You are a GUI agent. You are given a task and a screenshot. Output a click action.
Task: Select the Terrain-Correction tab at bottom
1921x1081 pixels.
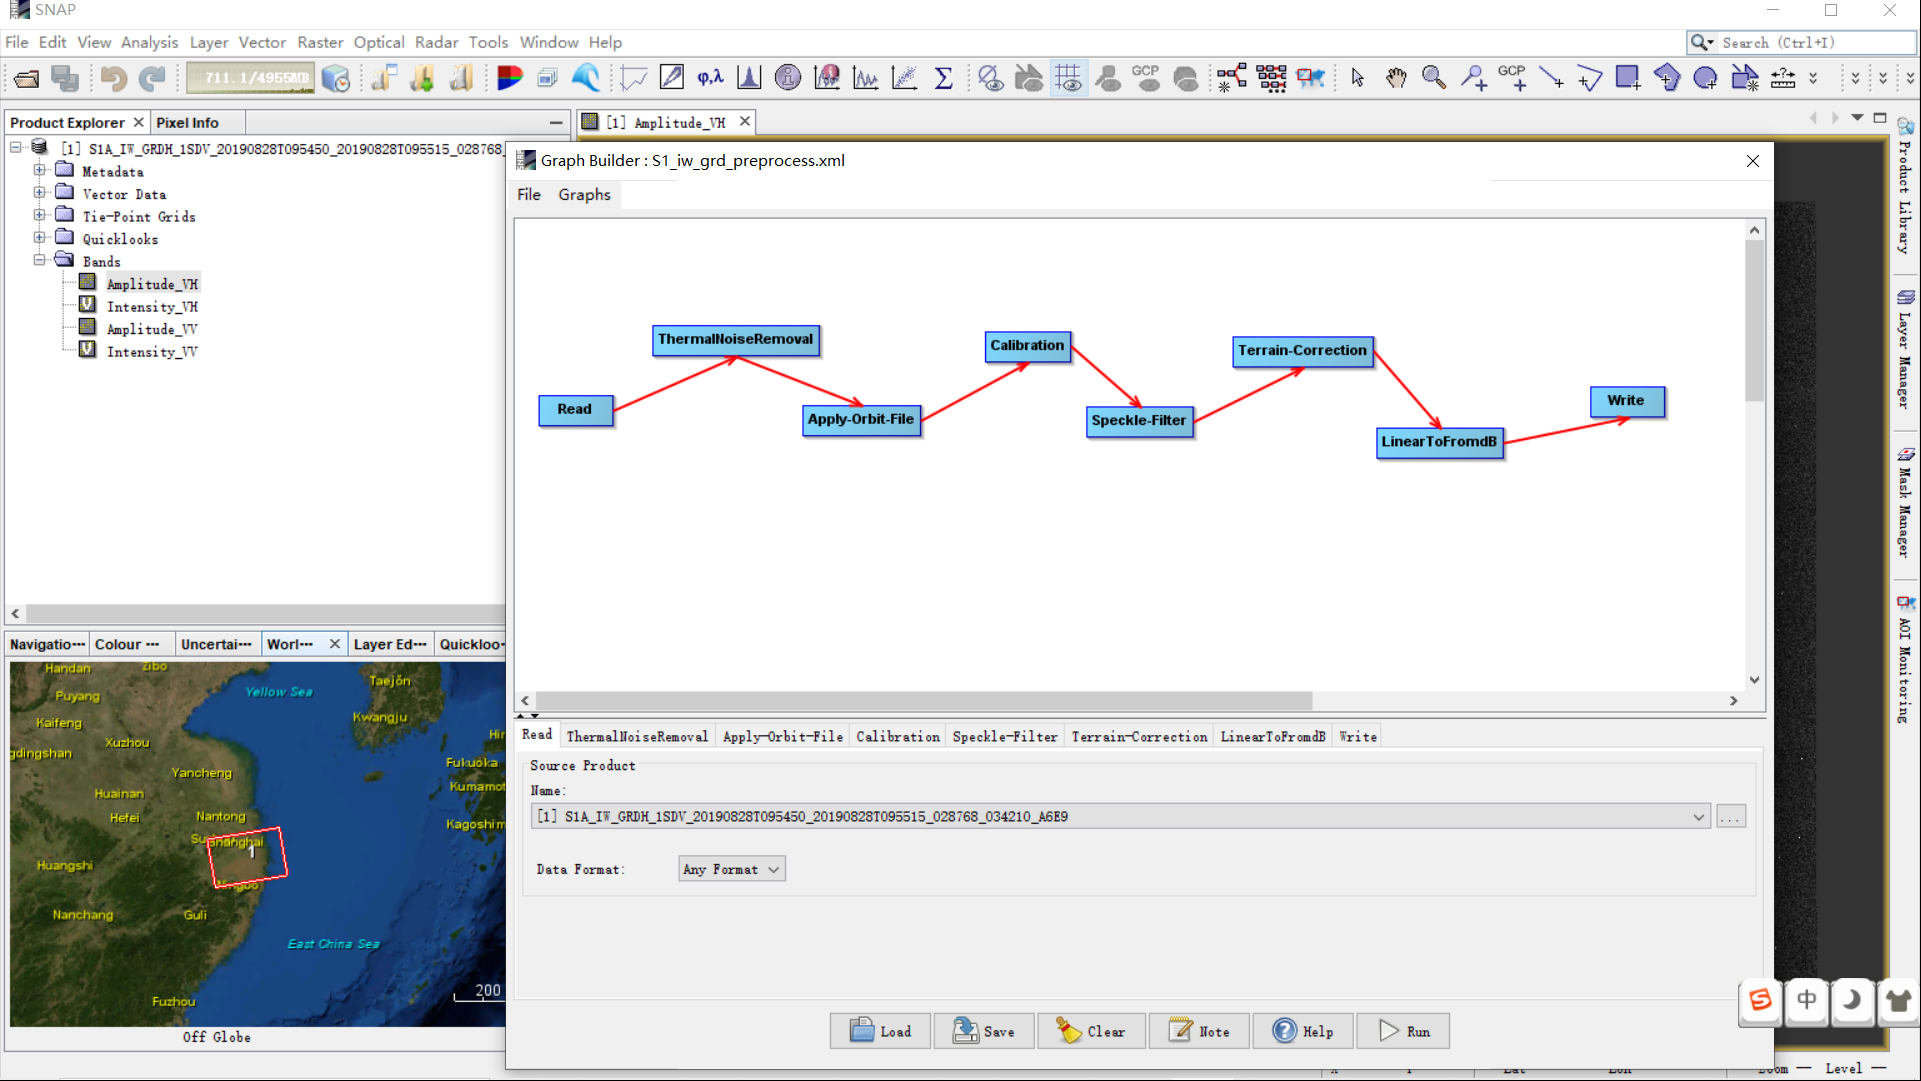pos(1139,737)
